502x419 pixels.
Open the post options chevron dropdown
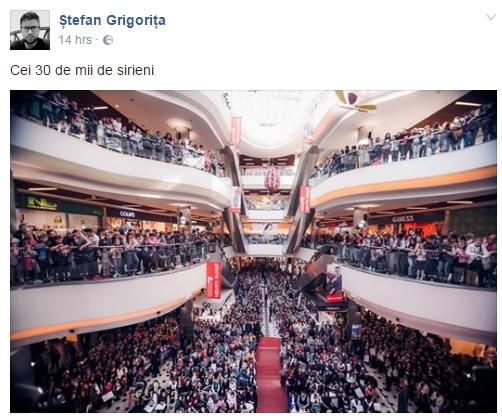click(491, 17)
